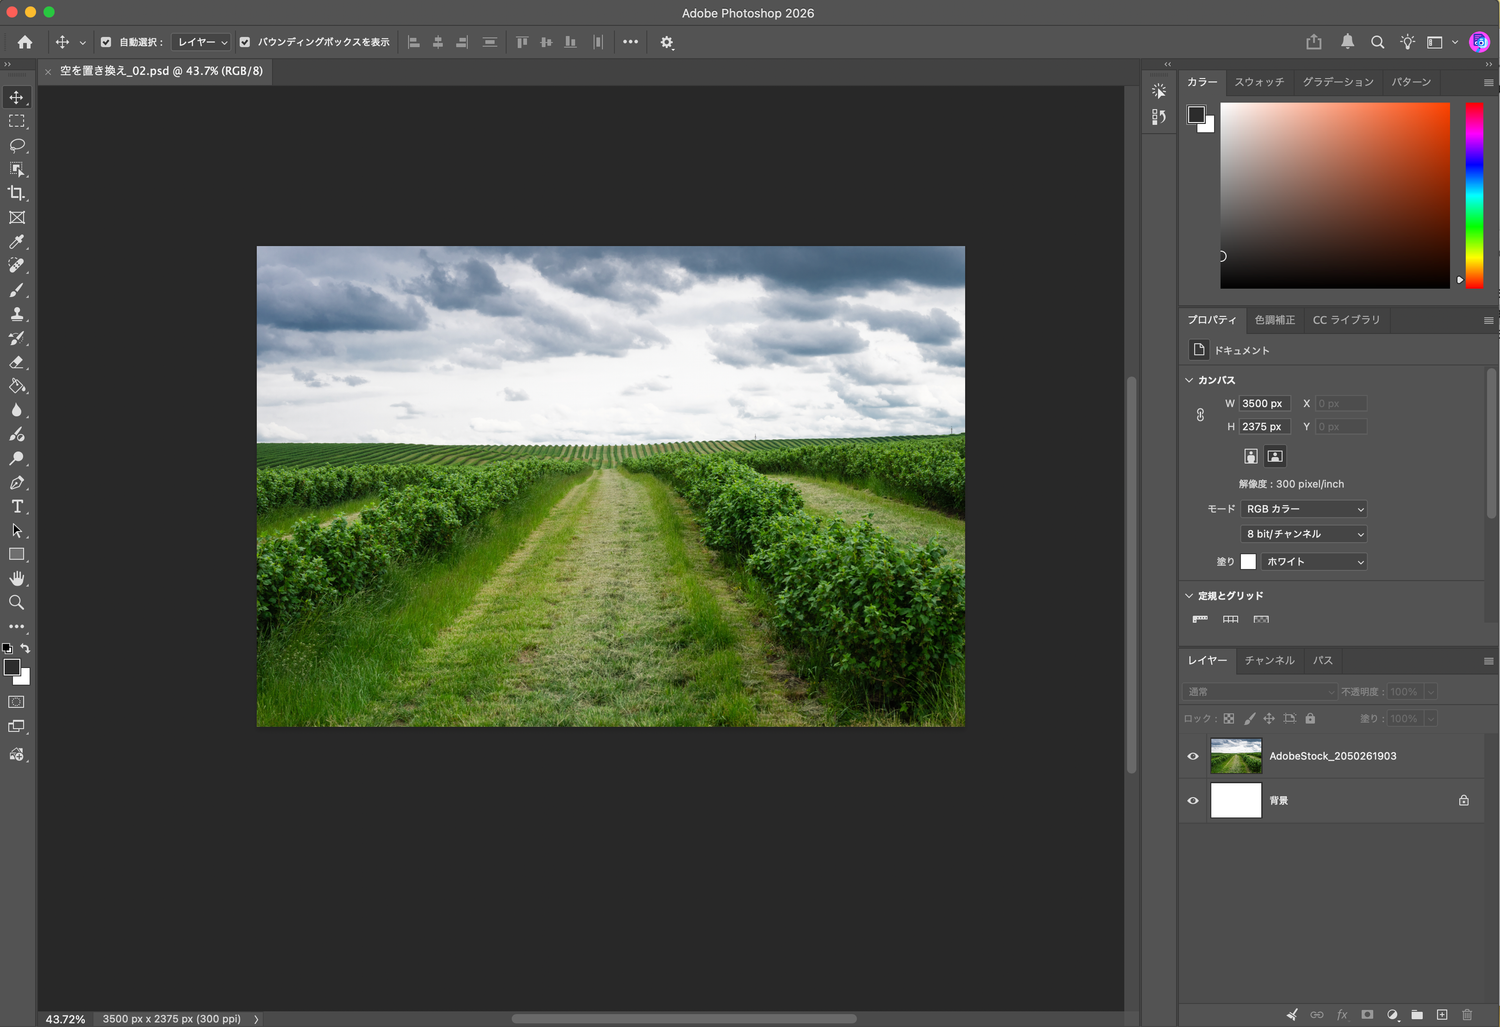
Task: Select the Spot Healing Brush tool
Action: point(17,266)
